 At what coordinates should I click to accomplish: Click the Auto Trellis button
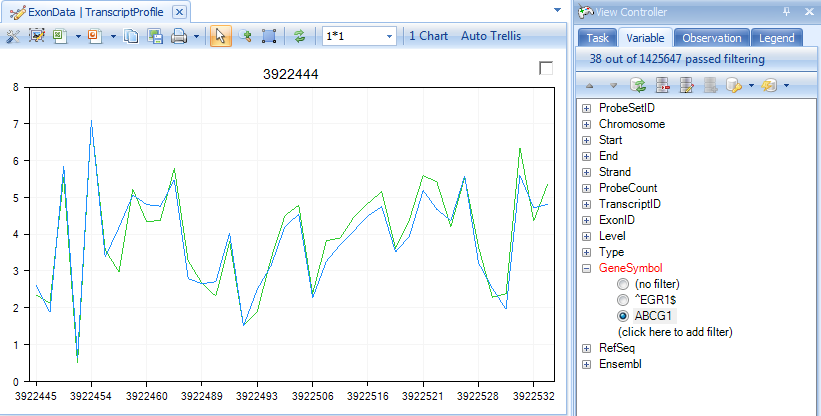(491, 36)
